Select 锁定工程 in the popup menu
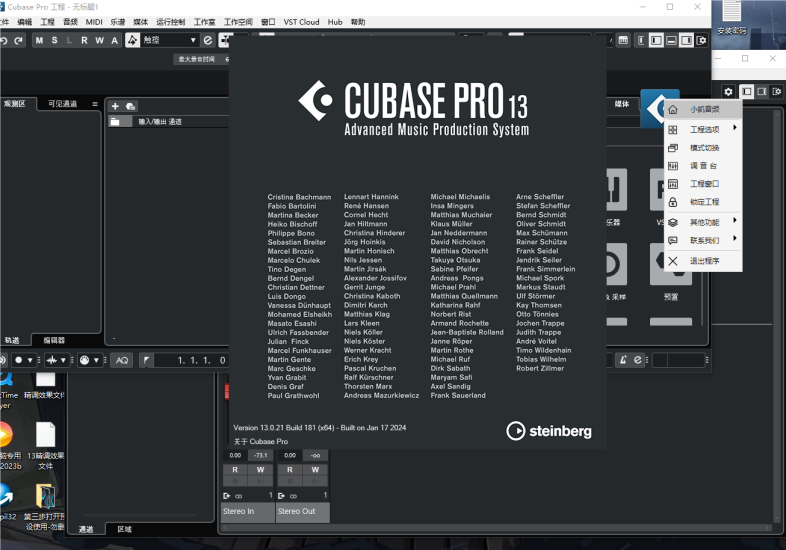786x550 pixels. point(703,202)
